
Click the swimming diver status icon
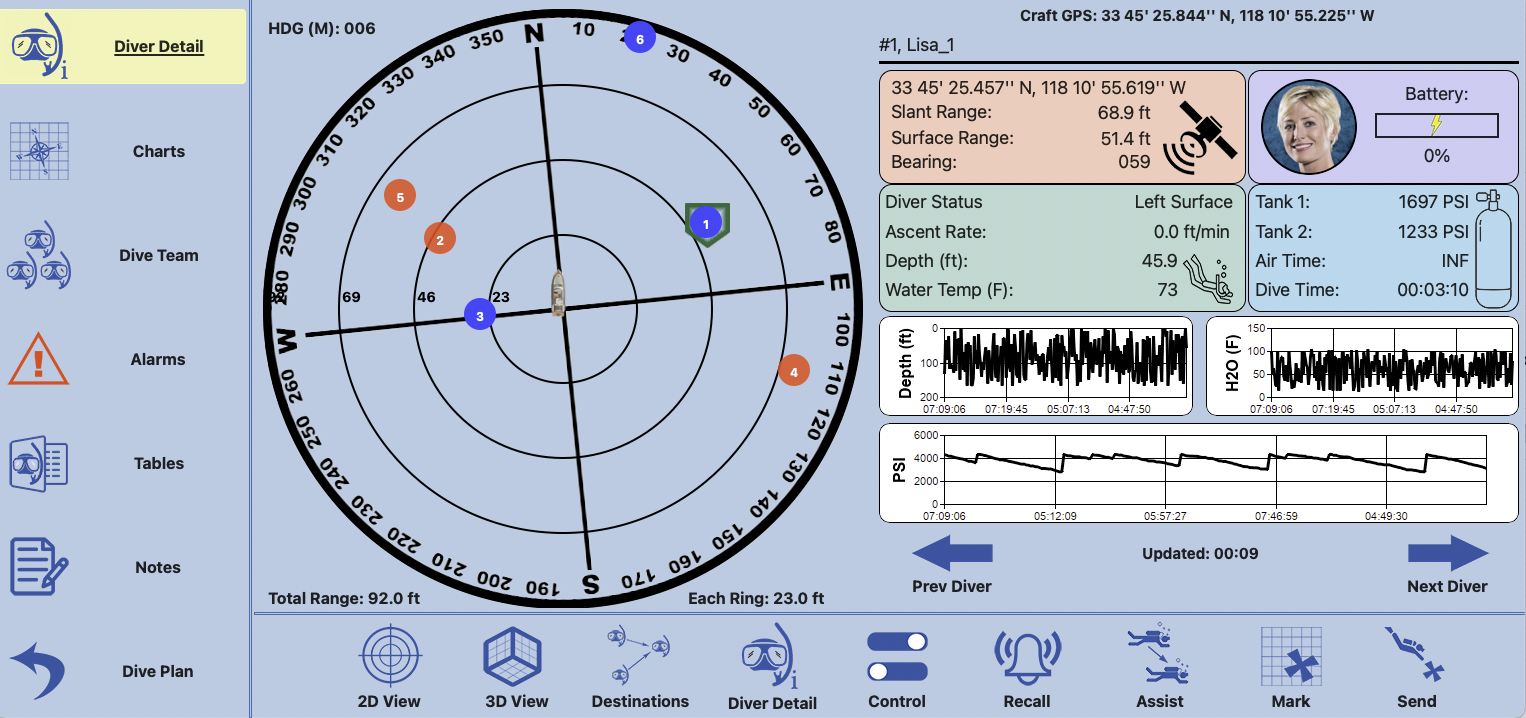pyautogui.click(x=1210, y=280)
